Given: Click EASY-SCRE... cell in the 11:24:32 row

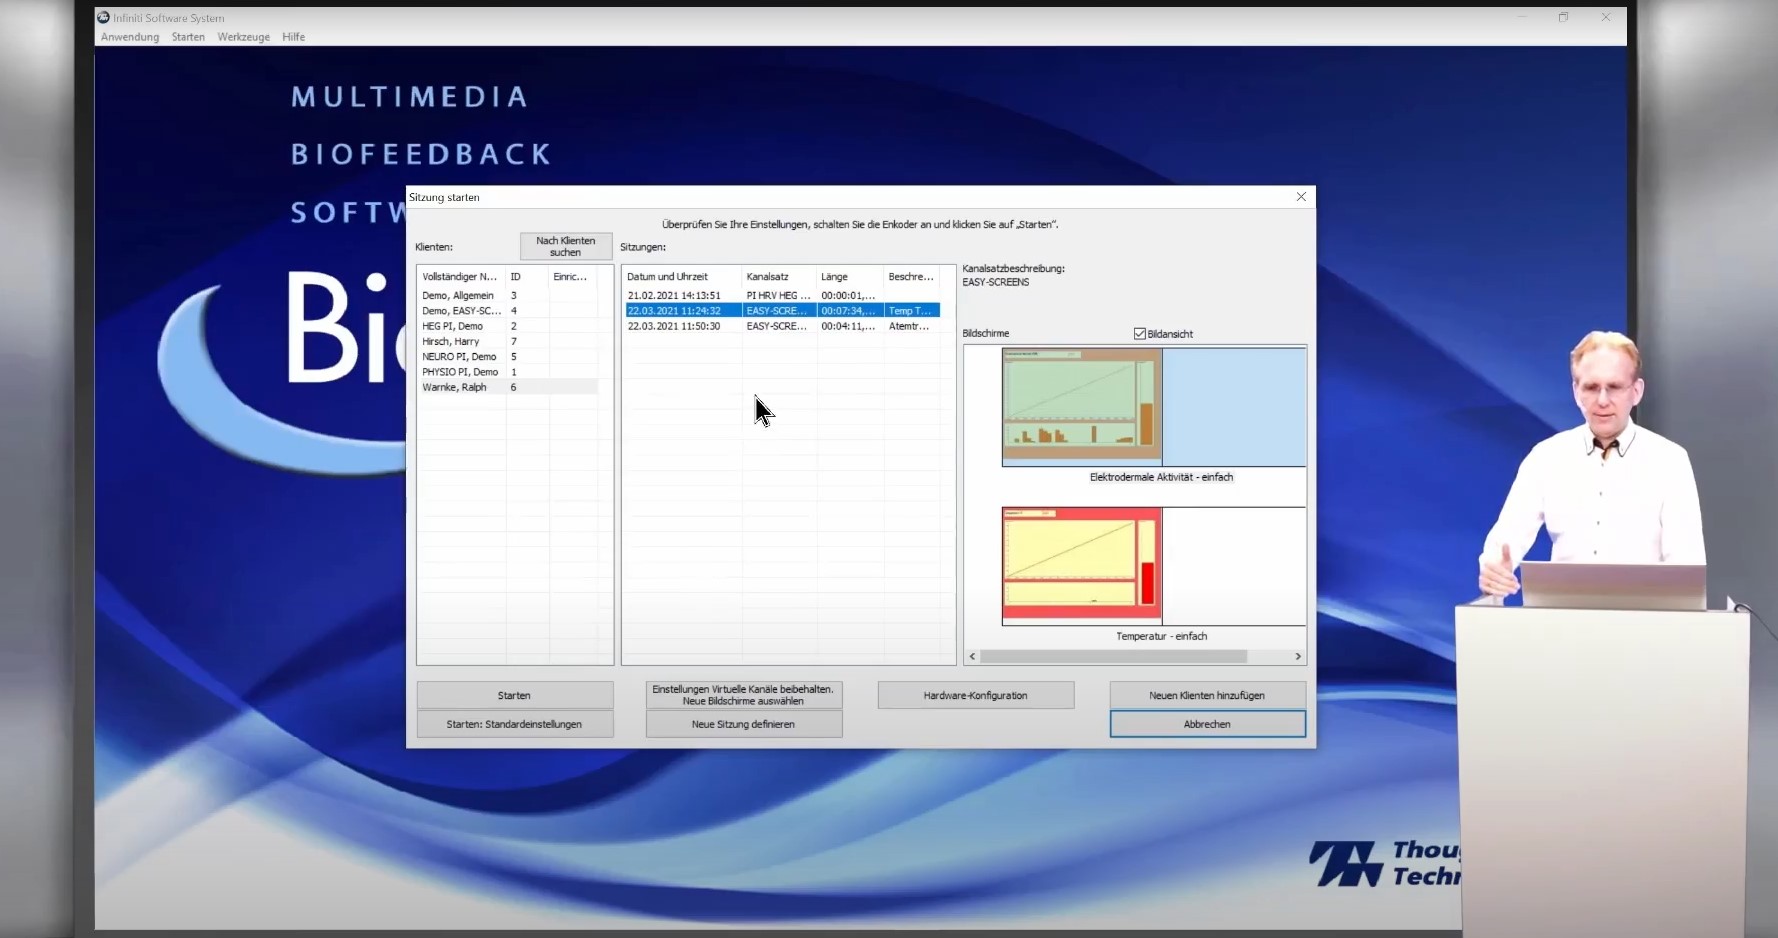Looking at the screenshot, I should point(777,311).
